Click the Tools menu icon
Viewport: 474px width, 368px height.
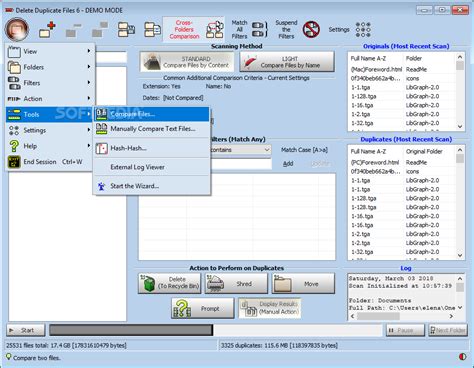(x=14, y=114)
